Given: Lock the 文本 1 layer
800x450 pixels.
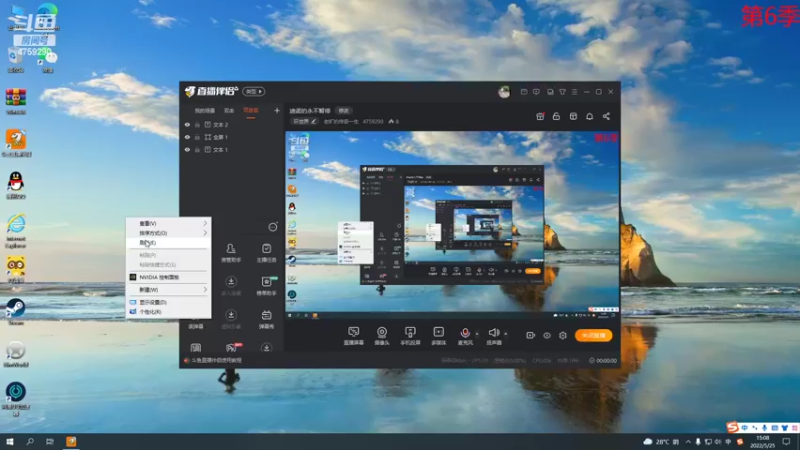Looking at the screenshot, I should [x=197, y=150].
